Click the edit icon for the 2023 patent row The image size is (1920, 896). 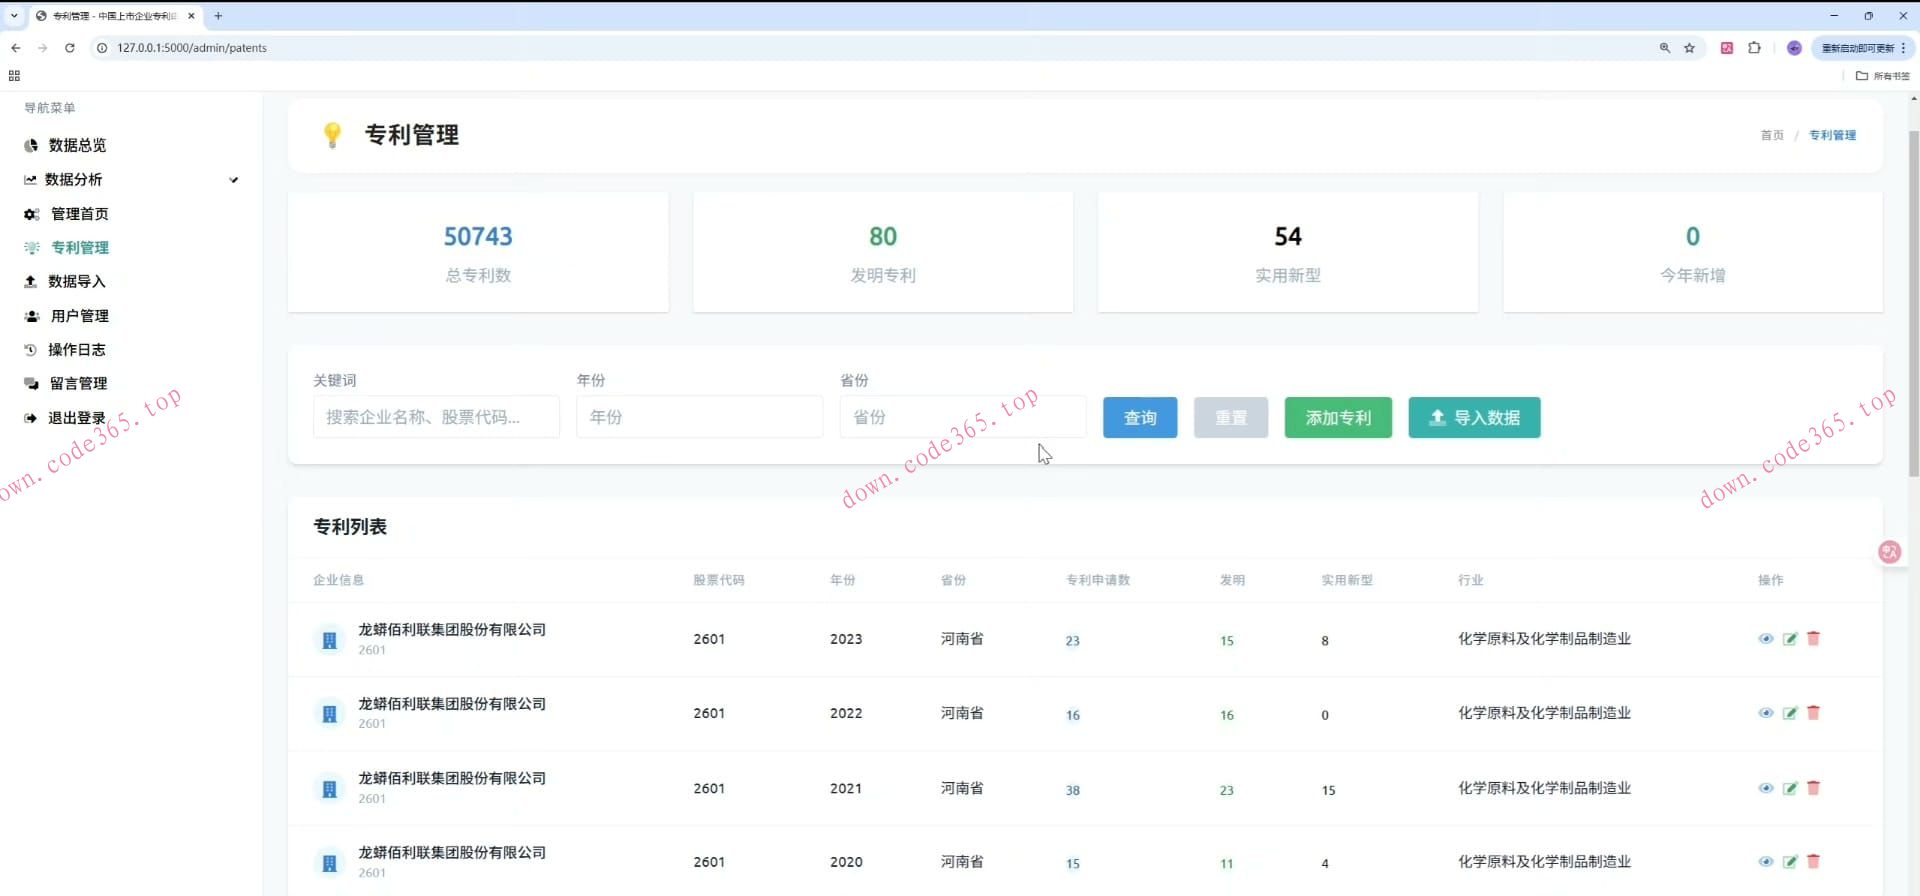coord(1790,639)
